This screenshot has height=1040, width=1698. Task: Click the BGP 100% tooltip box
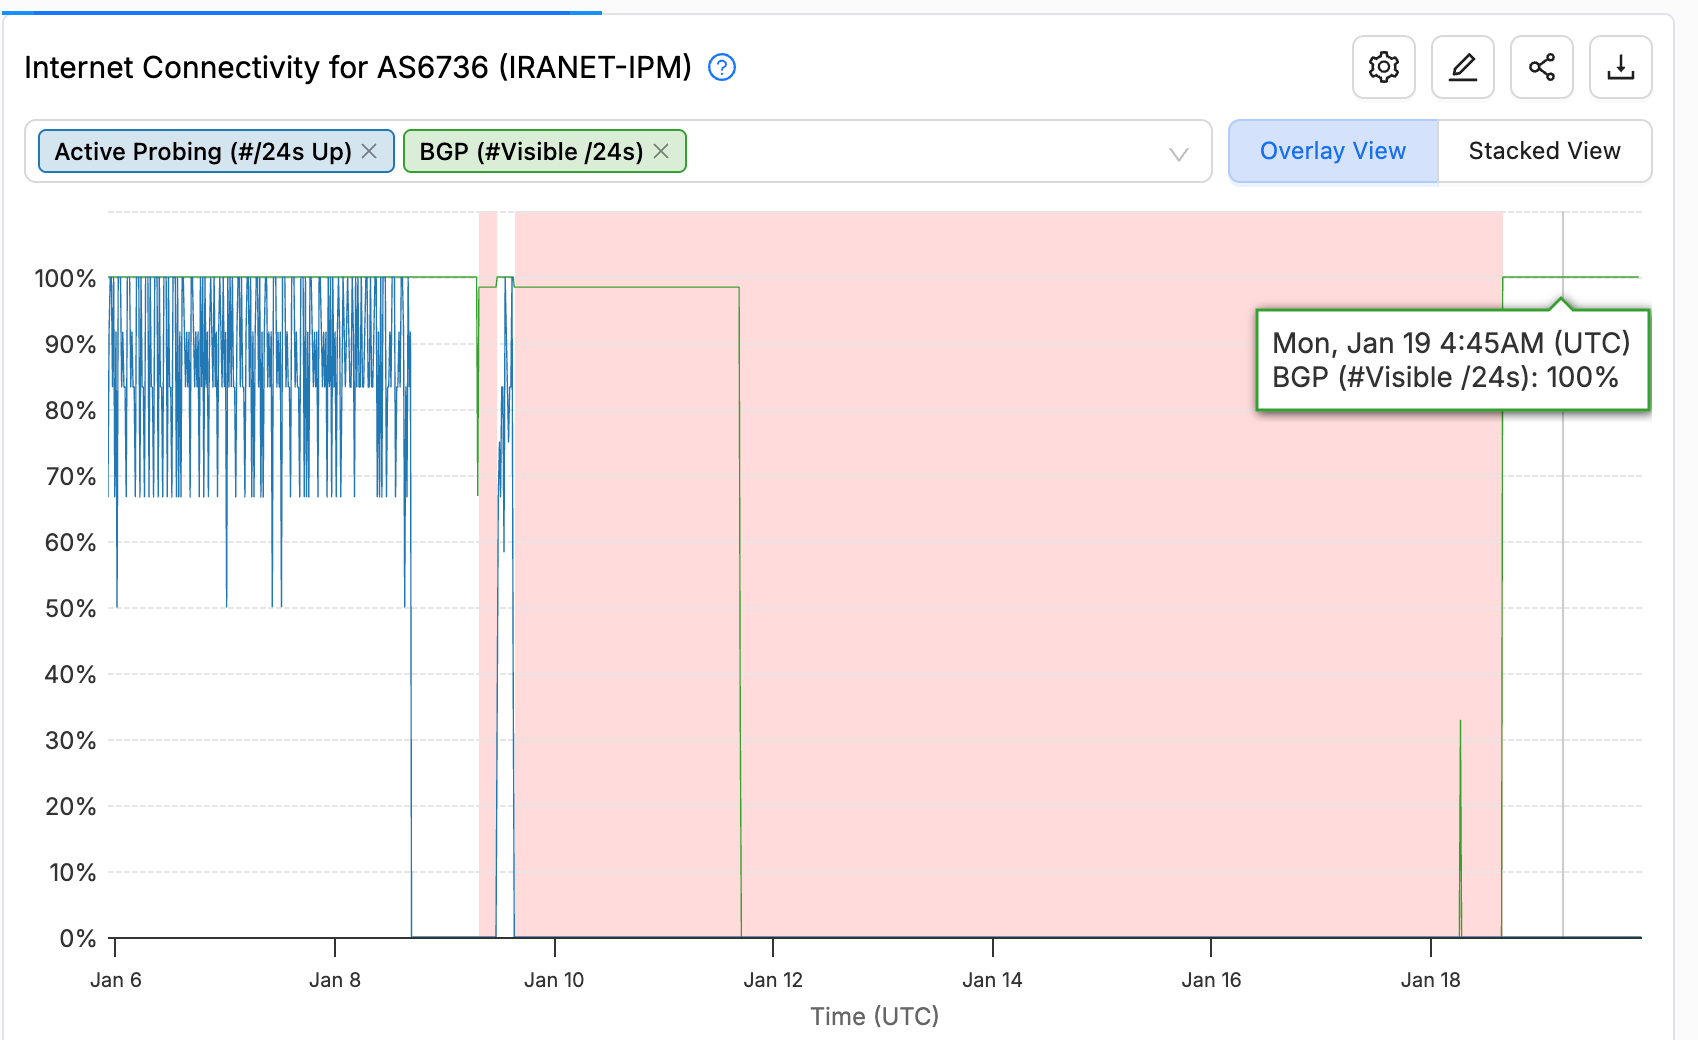click(1451, 360)
